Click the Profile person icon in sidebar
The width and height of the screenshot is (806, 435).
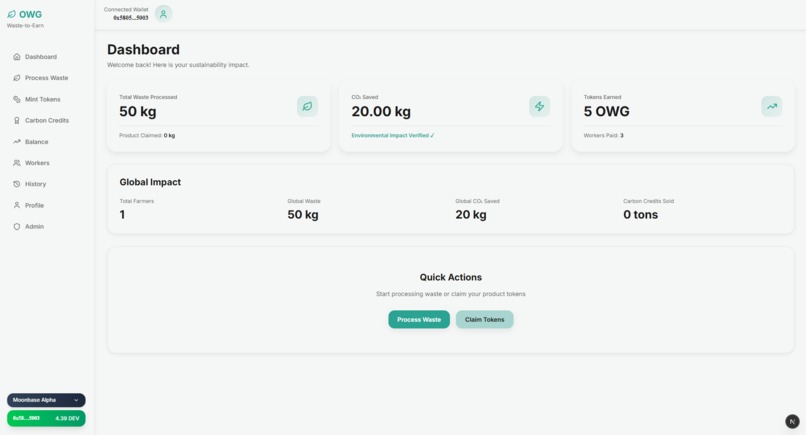point(16,205)
